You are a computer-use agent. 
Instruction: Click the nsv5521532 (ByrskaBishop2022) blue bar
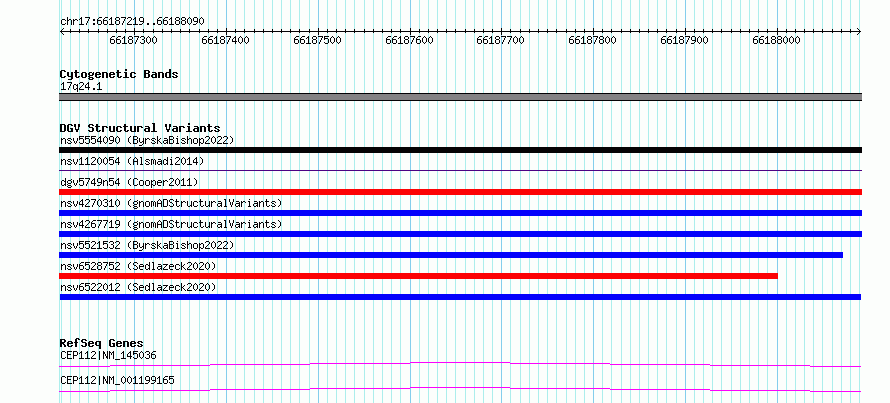point(451,255)
